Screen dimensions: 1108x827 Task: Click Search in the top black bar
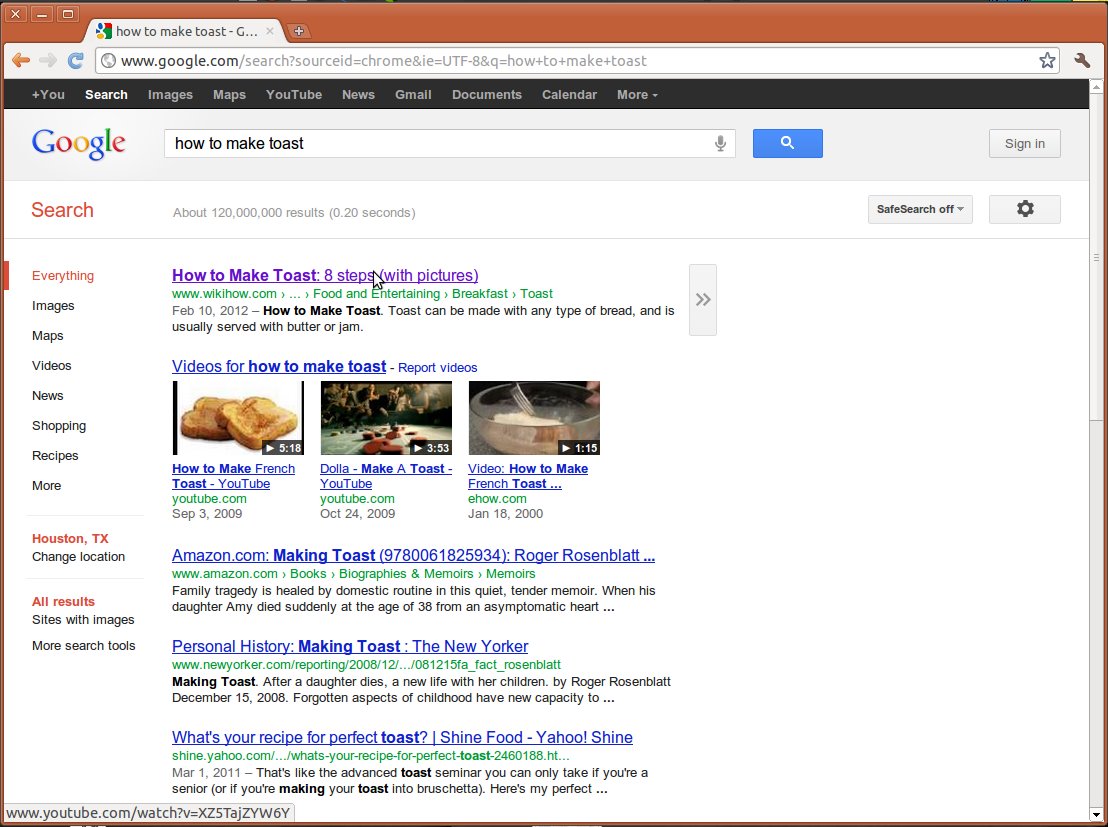[x=106, y=95]
